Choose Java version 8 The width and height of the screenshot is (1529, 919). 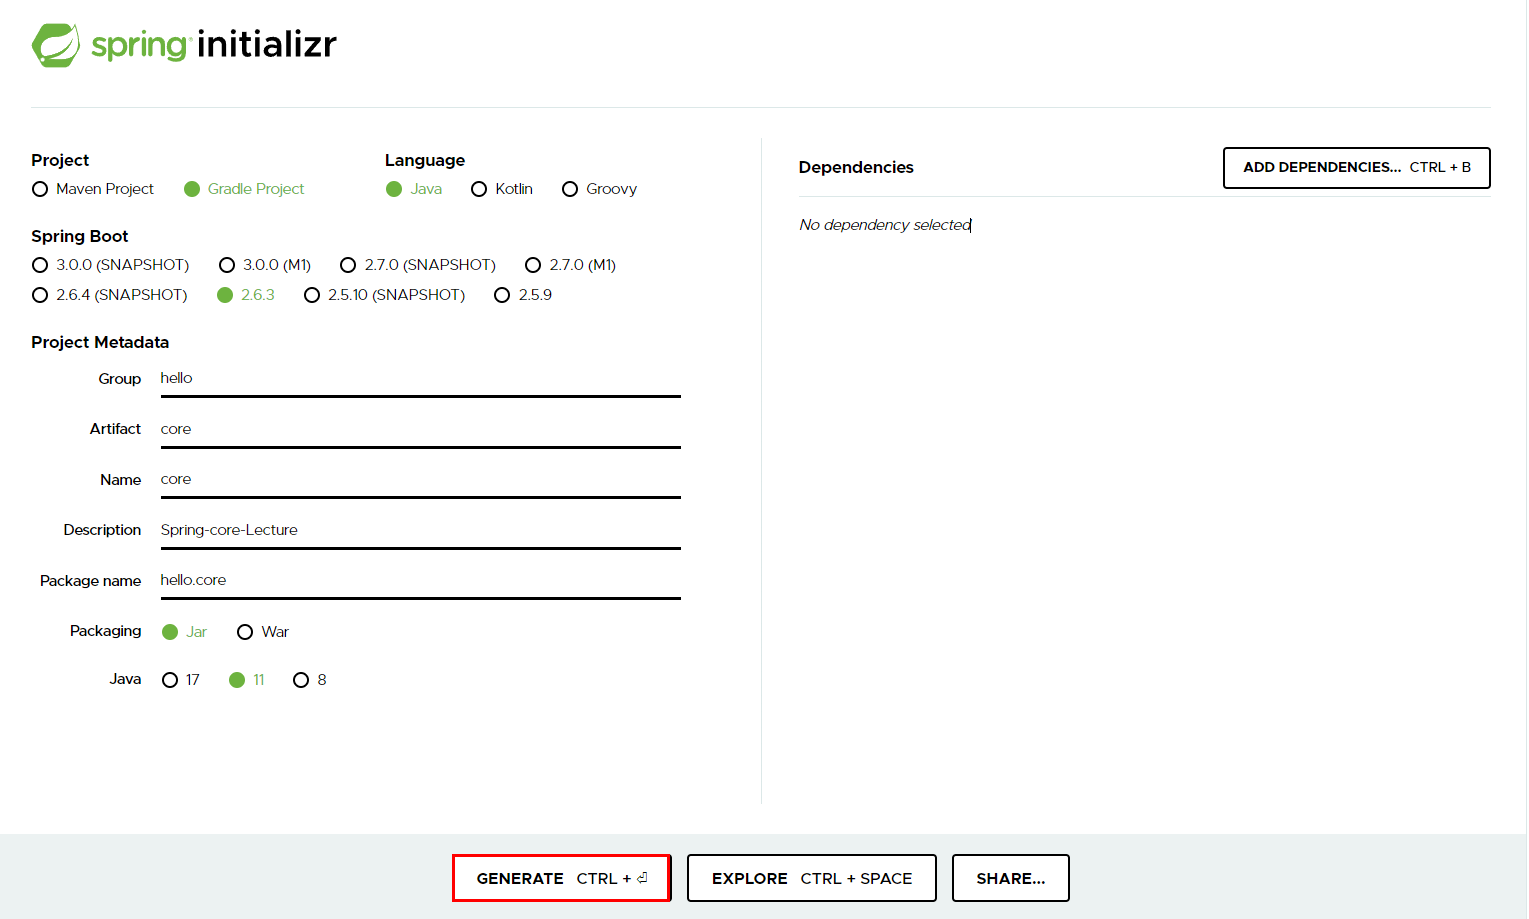[x=310, y=680]
